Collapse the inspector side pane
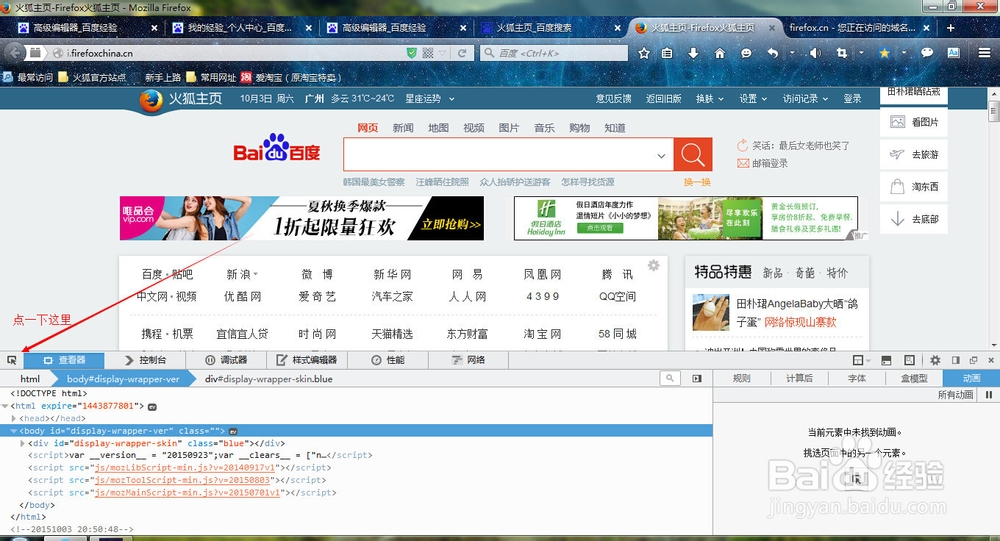Screen dimensions: 1000x541 point(697,378)
